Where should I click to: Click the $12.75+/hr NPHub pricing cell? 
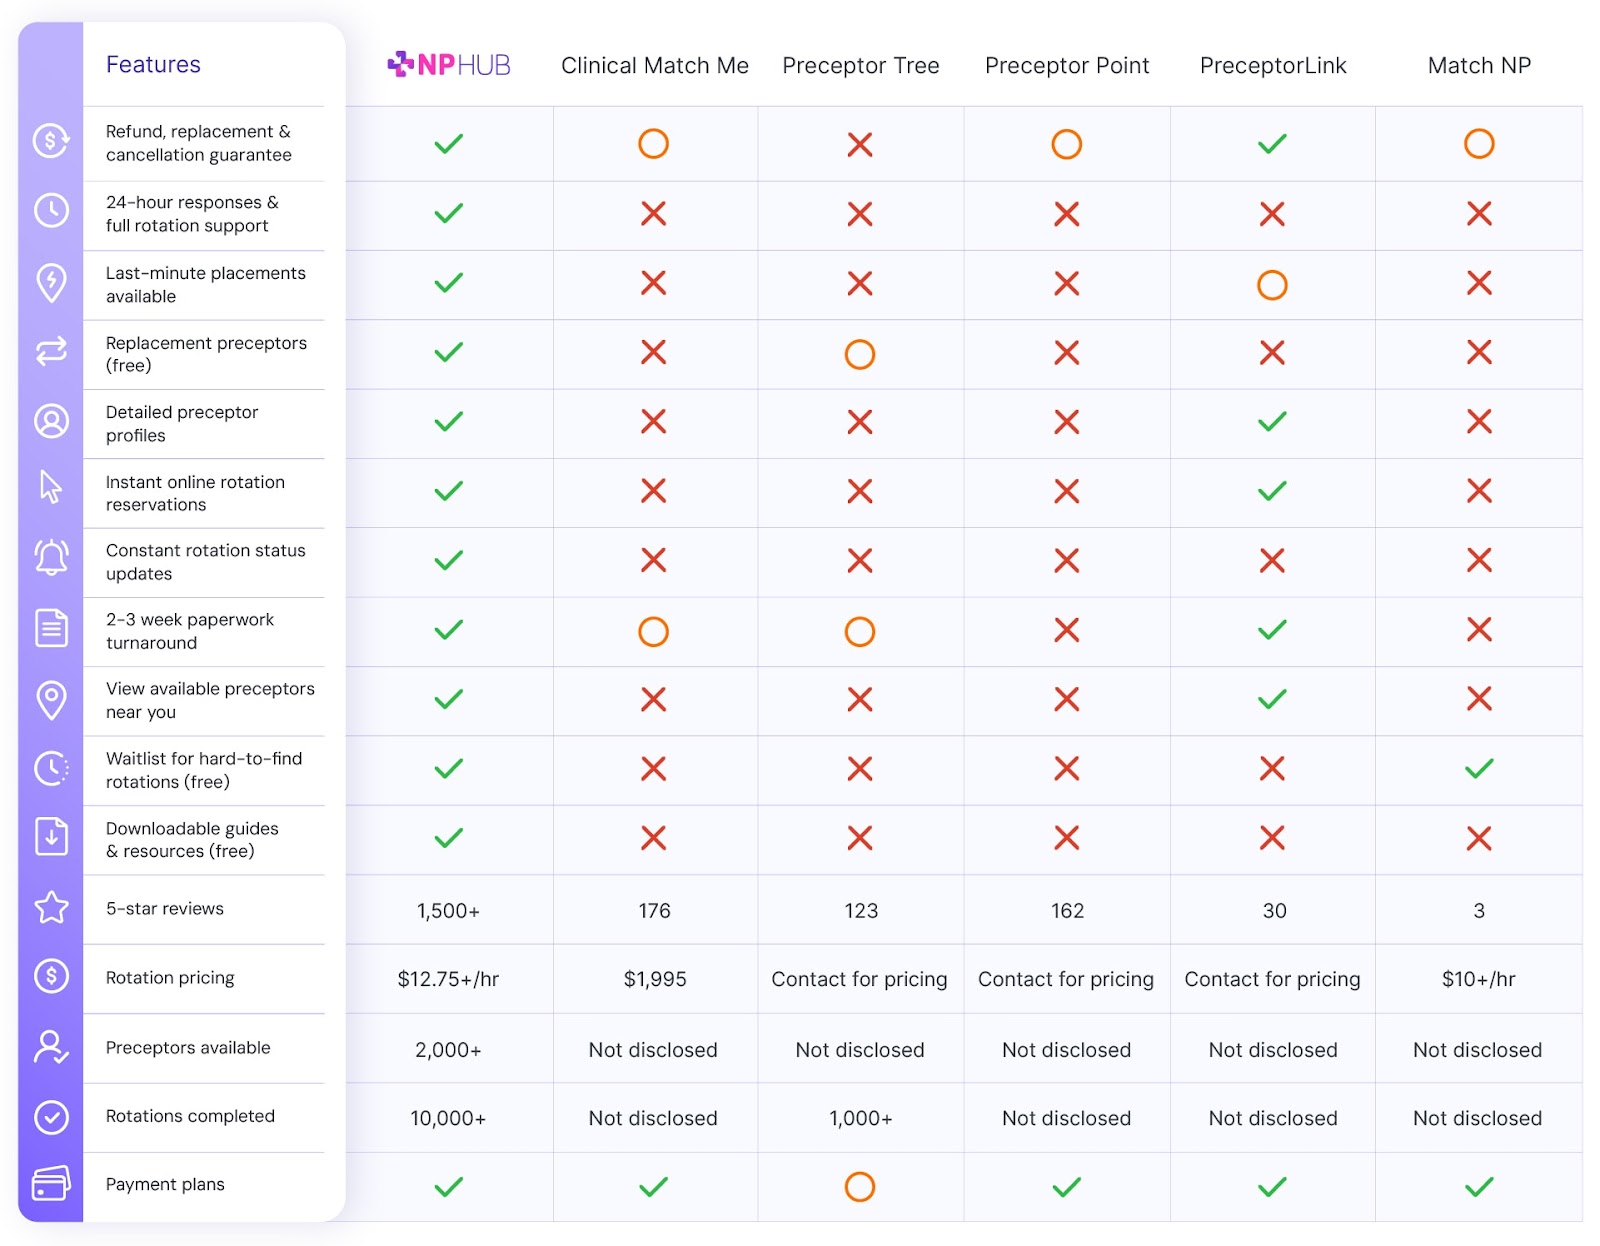448,979
